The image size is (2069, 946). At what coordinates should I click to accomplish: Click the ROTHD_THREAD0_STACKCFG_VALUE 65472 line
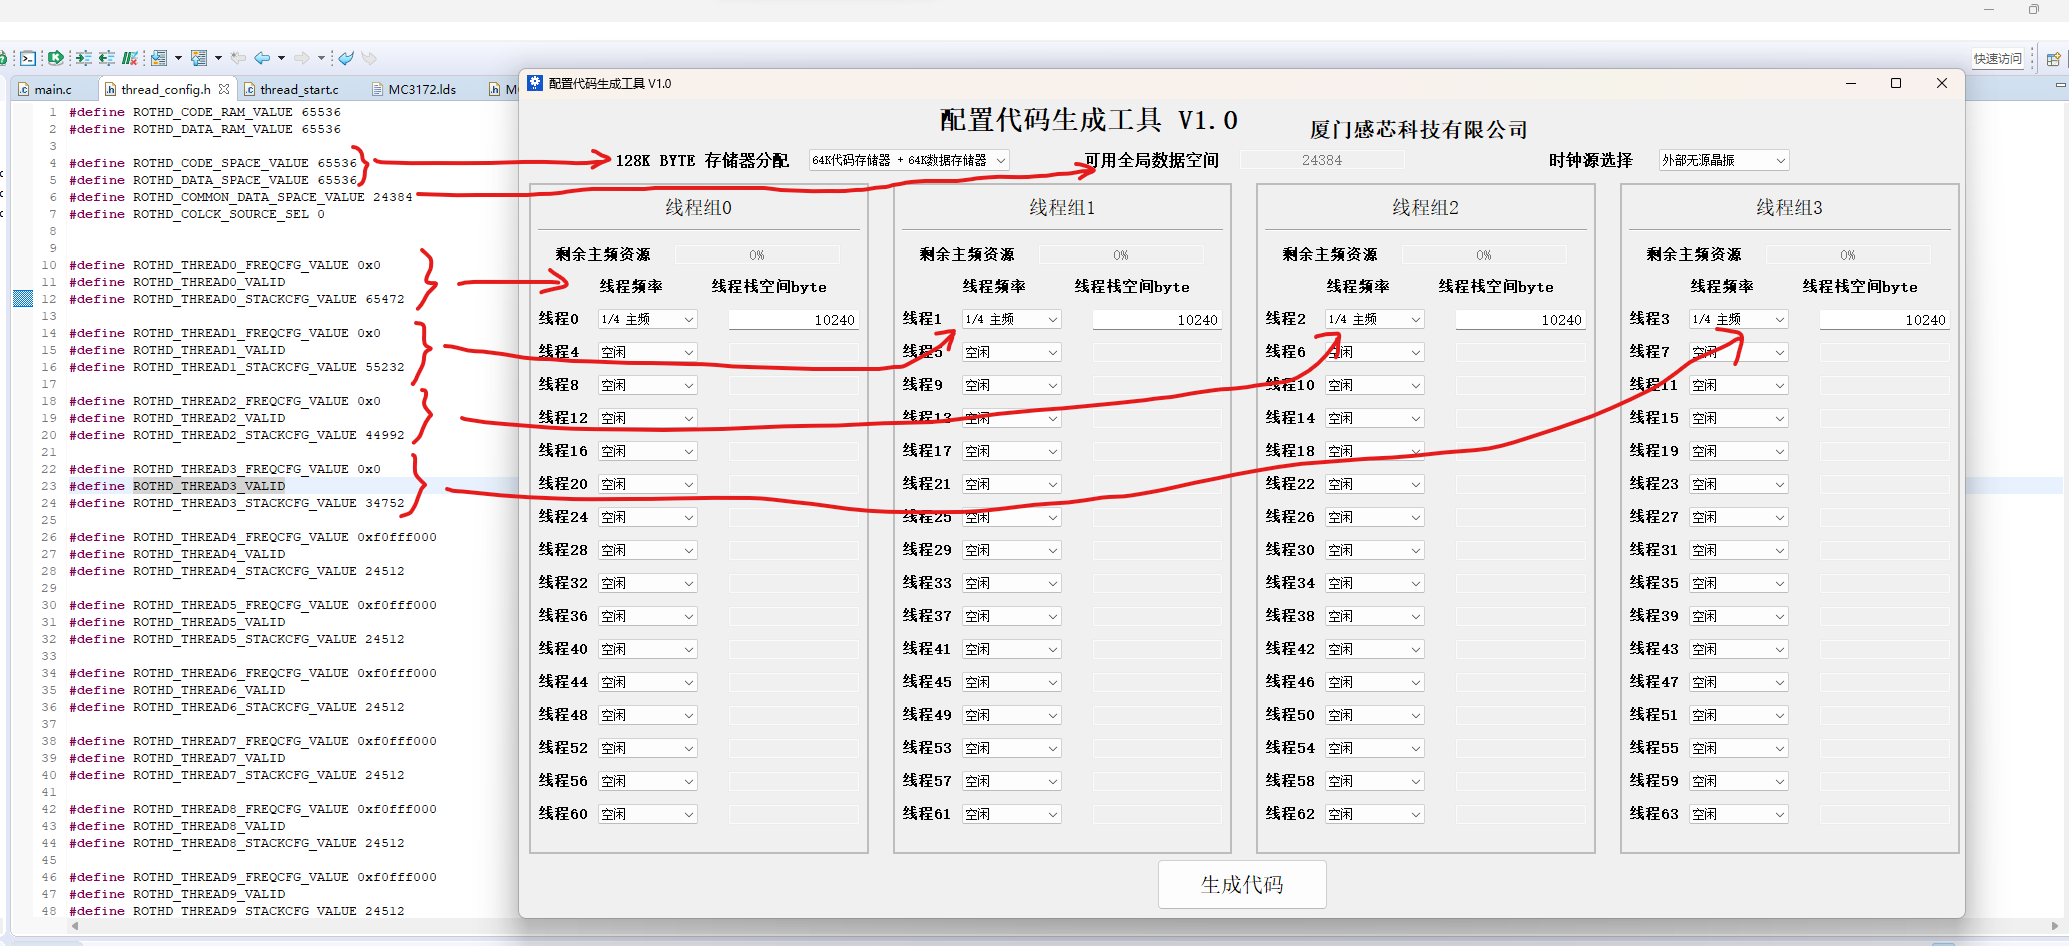(x=237, y=299)
